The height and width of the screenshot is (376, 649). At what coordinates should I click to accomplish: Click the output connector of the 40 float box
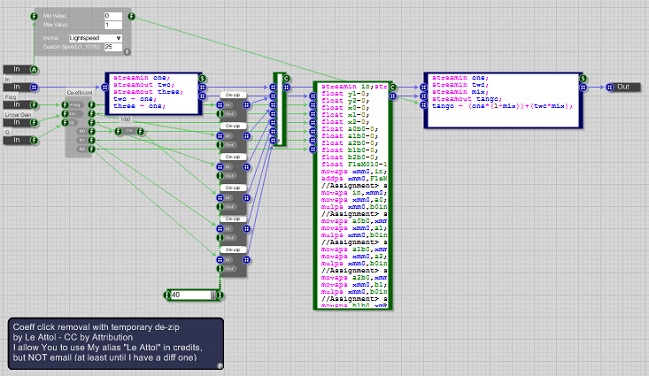[220, 295]
